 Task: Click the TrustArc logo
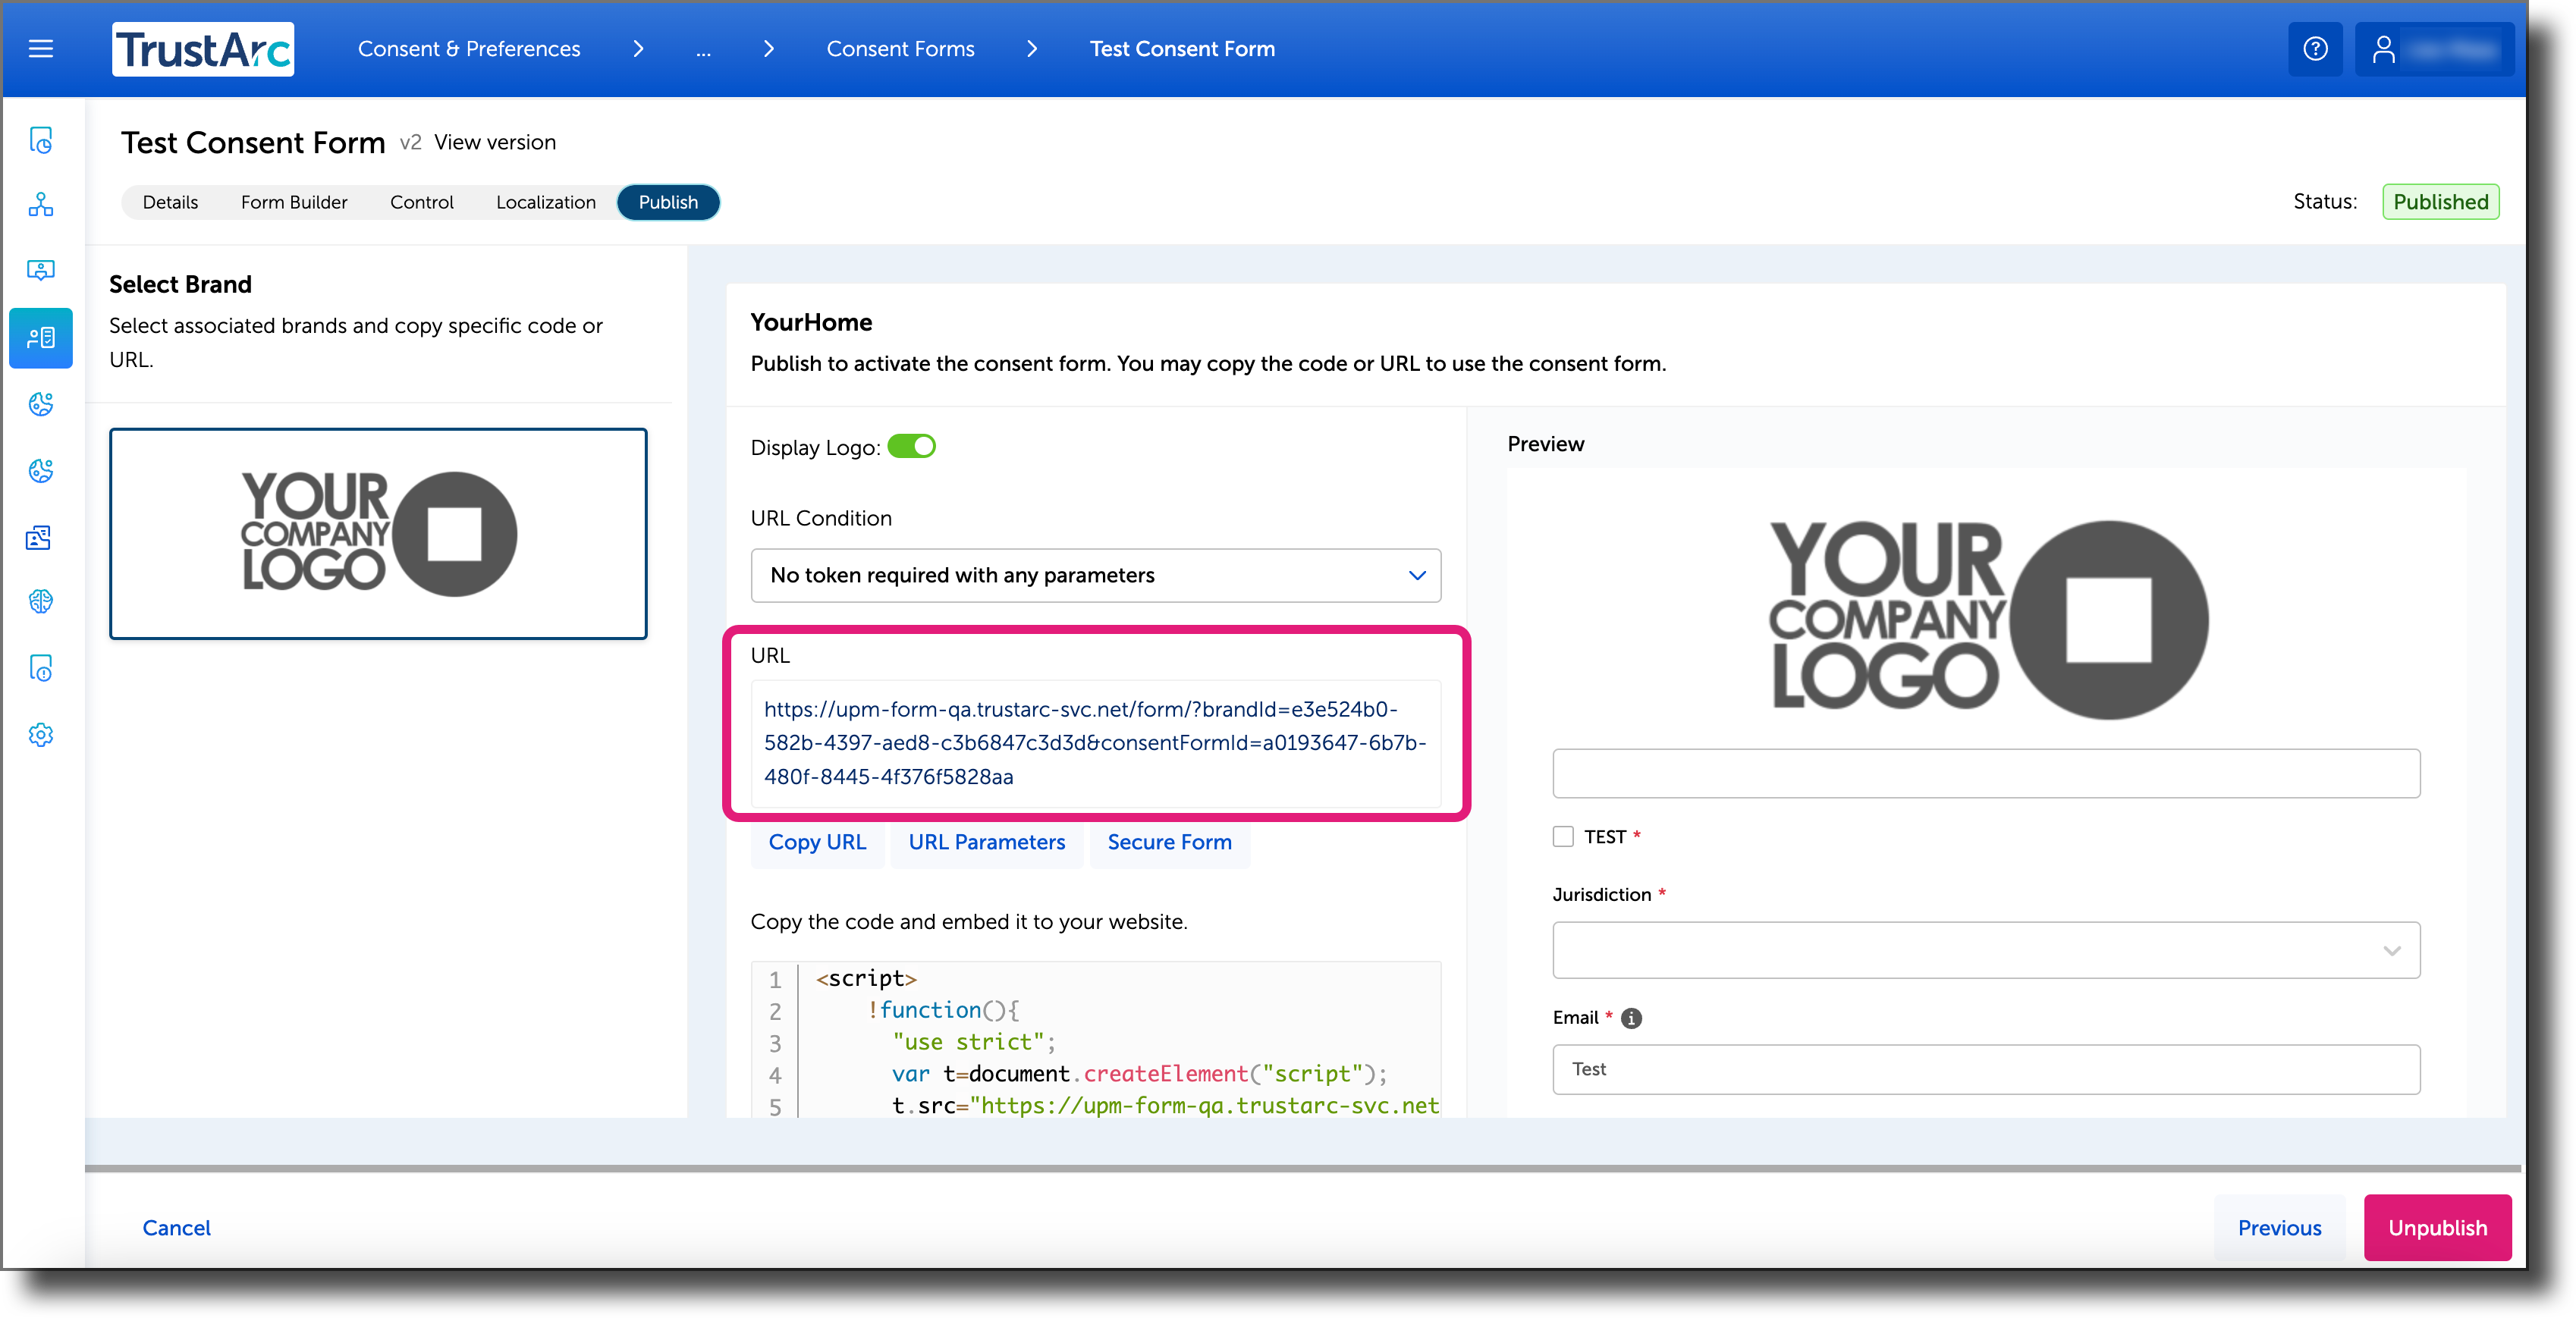[203, 49]
